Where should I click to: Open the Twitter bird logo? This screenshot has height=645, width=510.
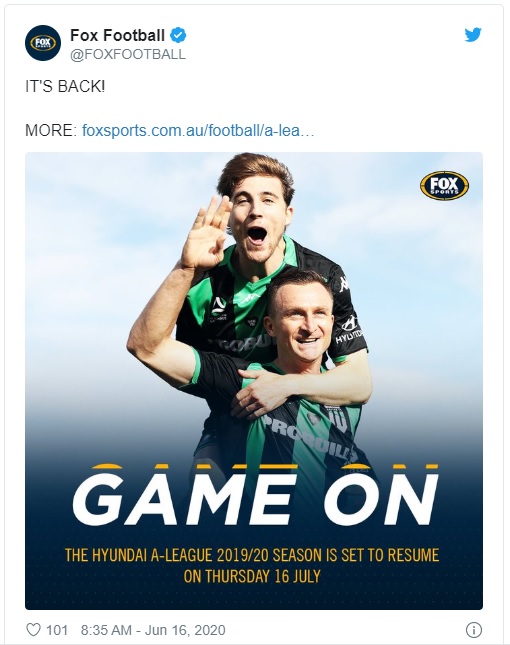(x=473, y=35)
